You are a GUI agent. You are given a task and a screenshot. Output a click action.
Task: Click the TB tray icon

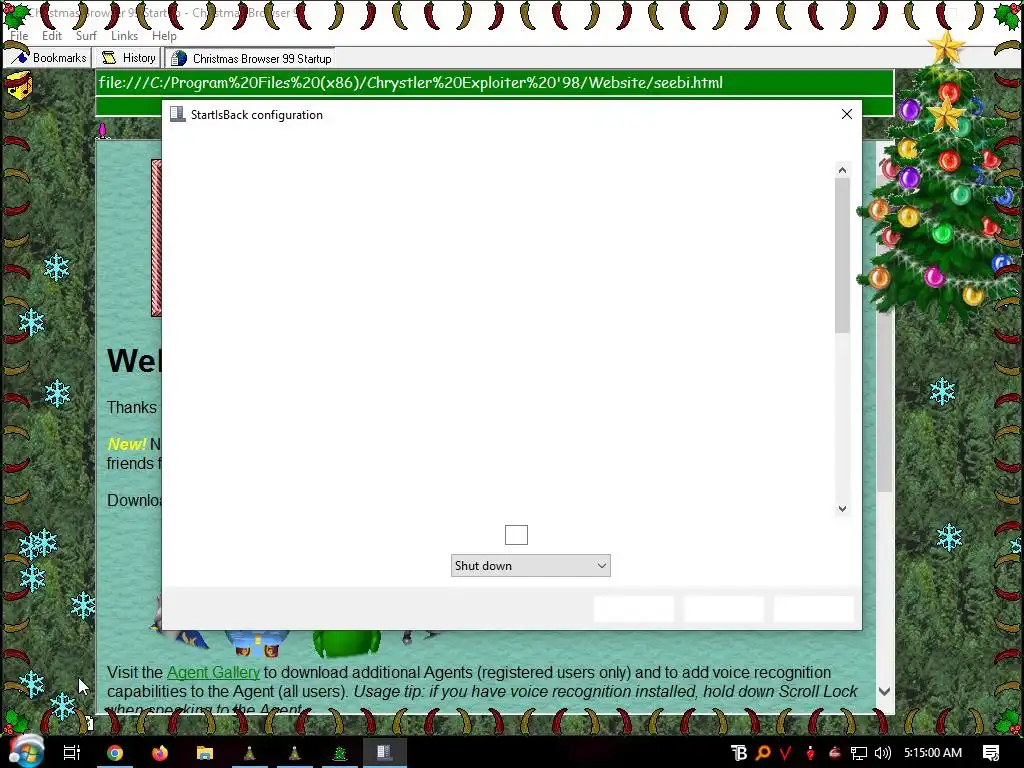point(739,753)
